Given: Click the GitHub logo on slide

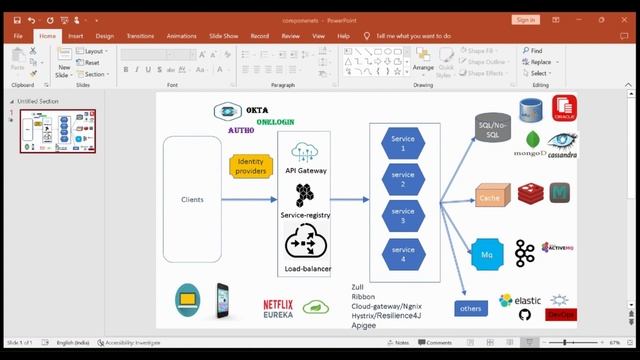Looking at the screenshot, I should click(525, 315).
